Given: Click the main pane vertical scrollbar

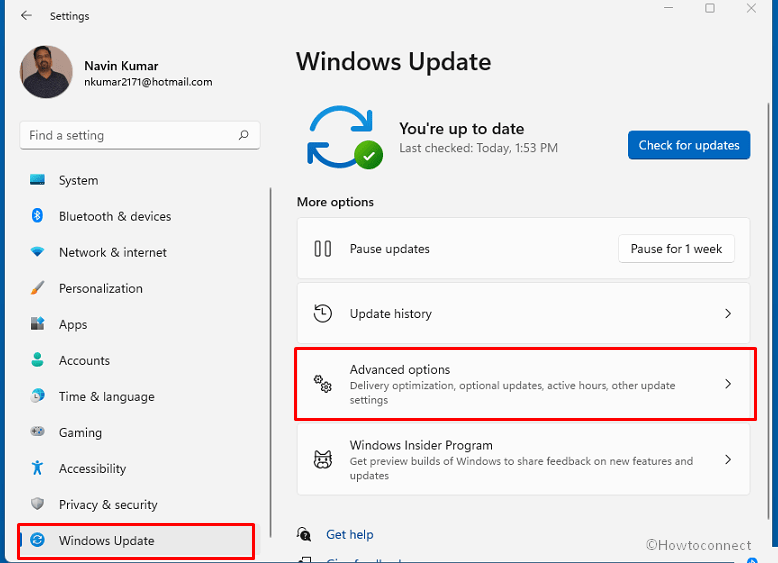Looking at the screenshot, I should point(769,309).
